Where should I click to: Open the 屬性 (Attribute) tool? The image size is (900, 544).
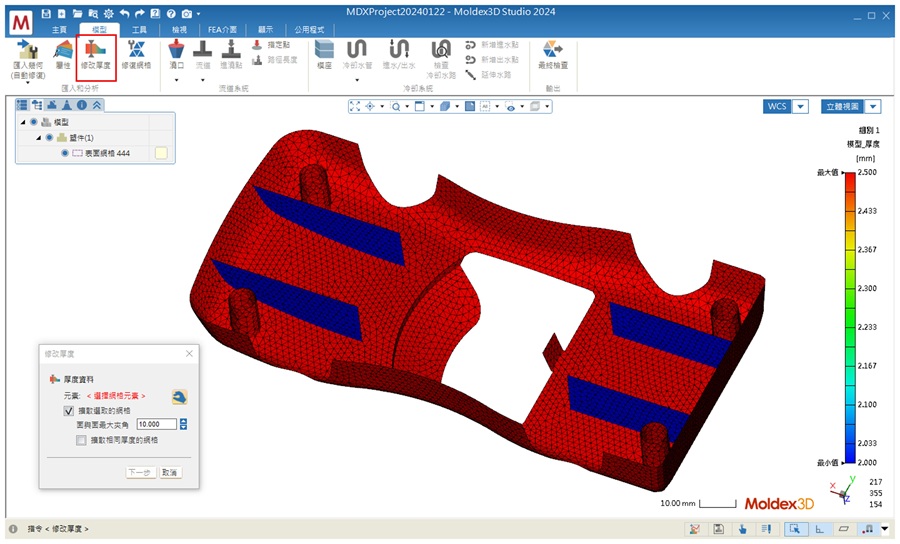click(62, 53)
